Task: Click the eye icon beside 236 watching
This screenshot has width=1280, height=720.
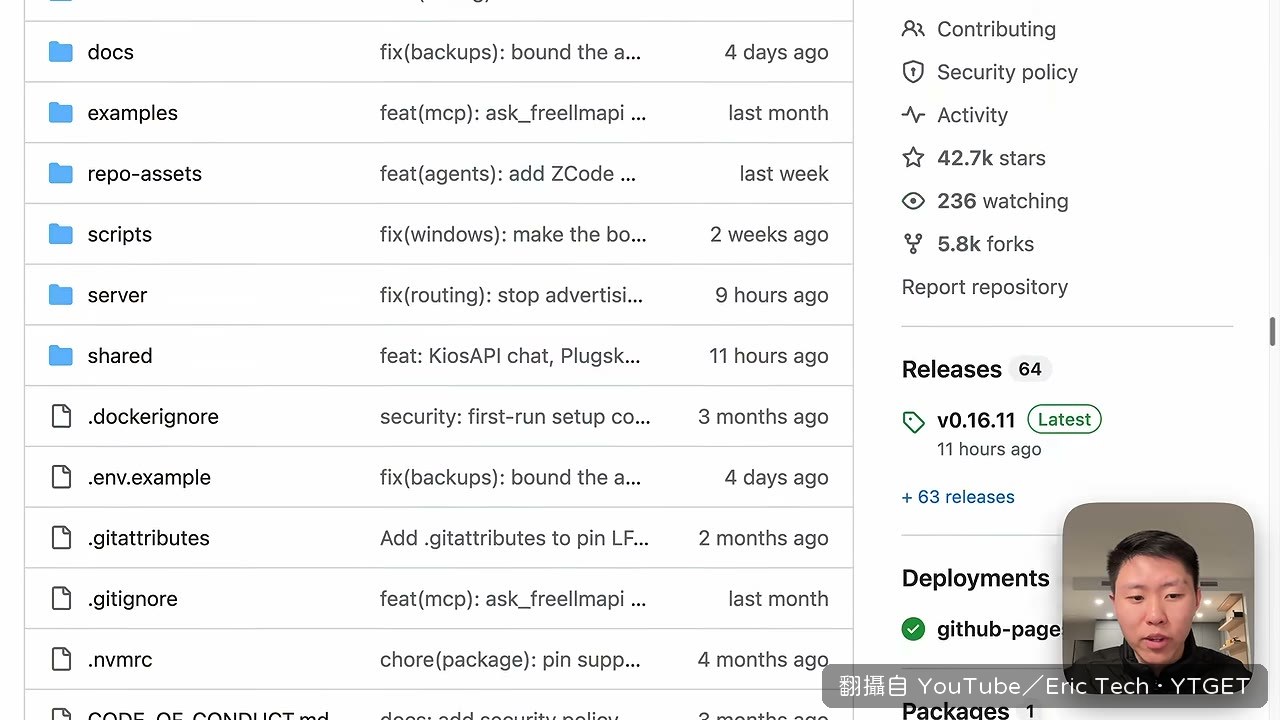Action: [913, 201]
